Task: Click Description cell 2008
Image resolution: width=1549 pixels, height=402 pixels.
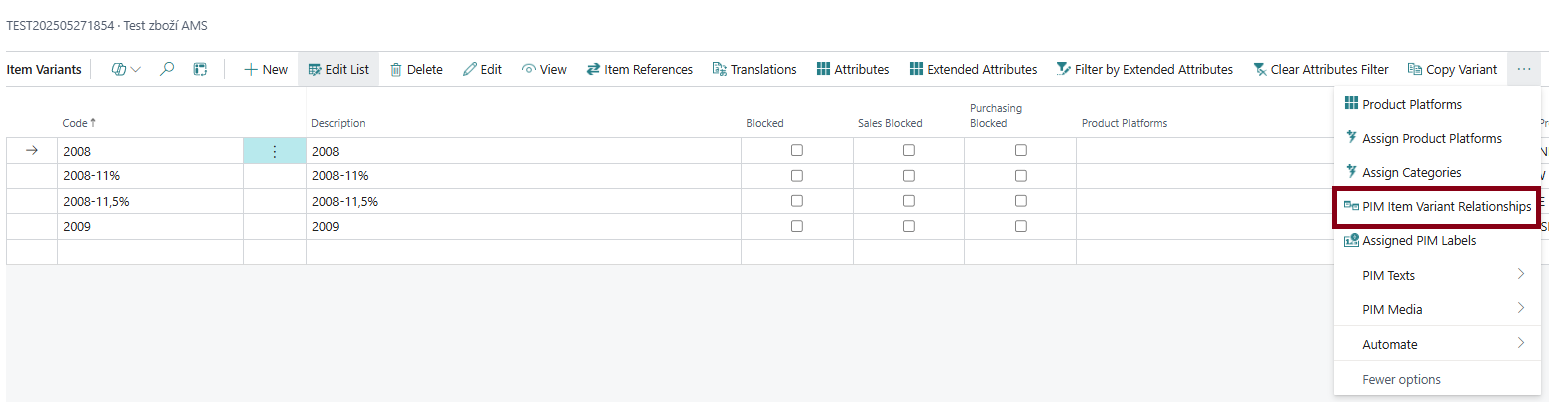Action: 524,151
